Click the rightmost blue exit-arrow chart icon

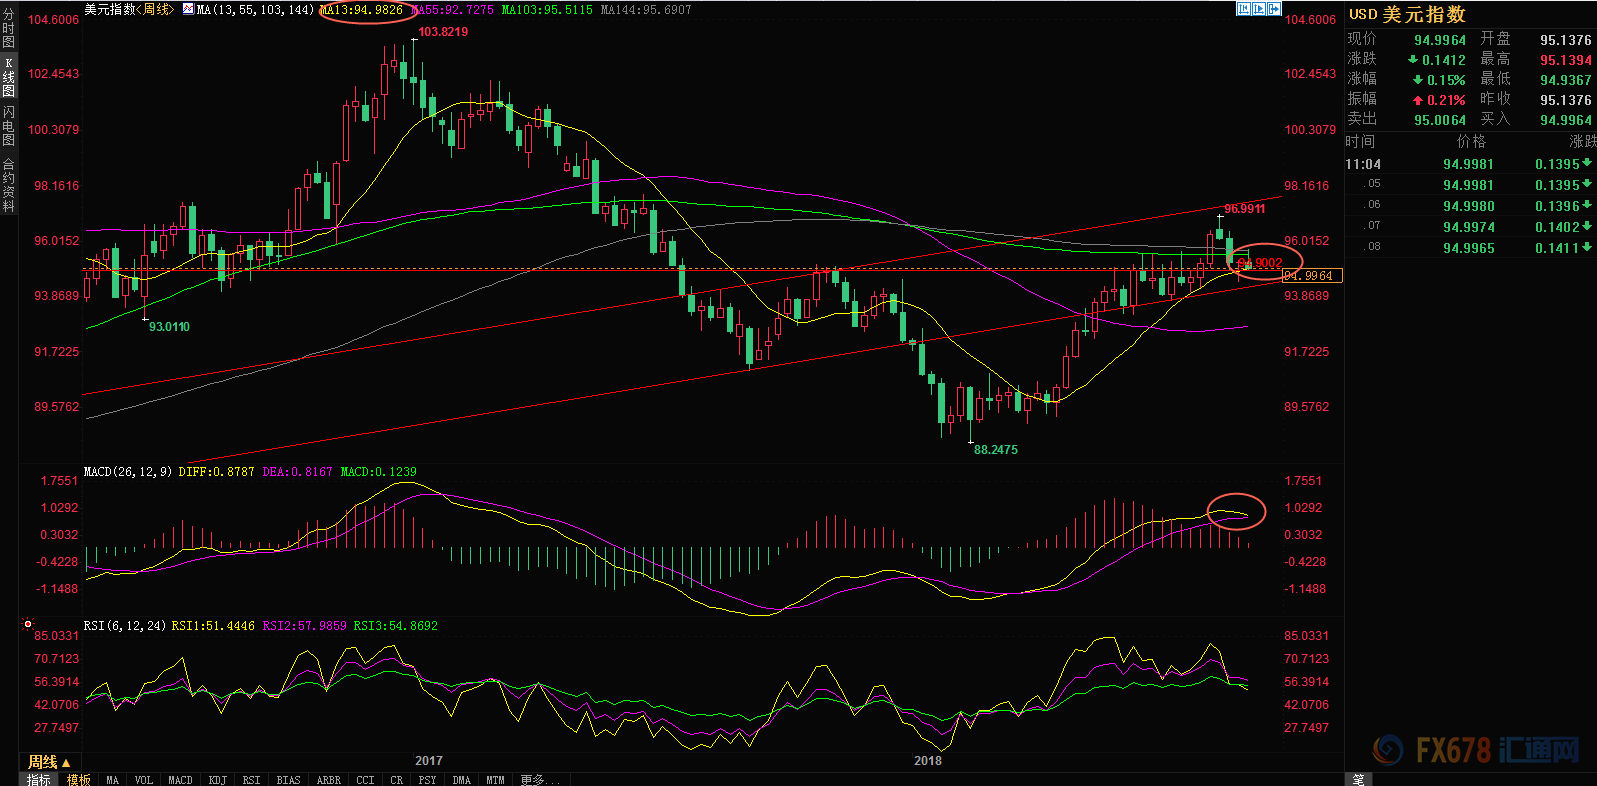click(x=1274, y=9)
